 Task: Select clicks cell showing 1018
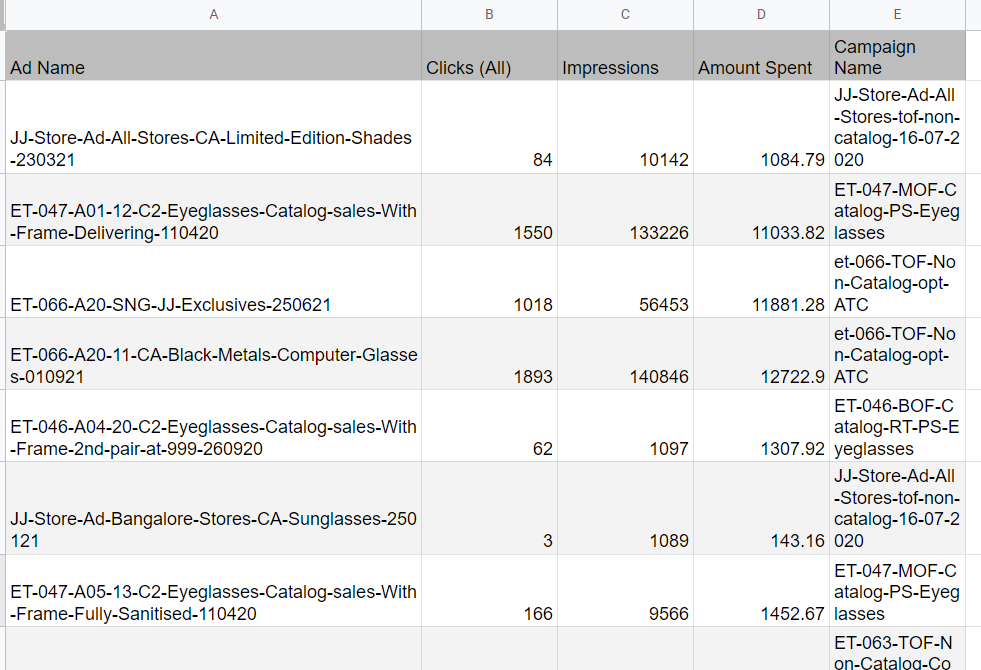click(x=489, y=282)
